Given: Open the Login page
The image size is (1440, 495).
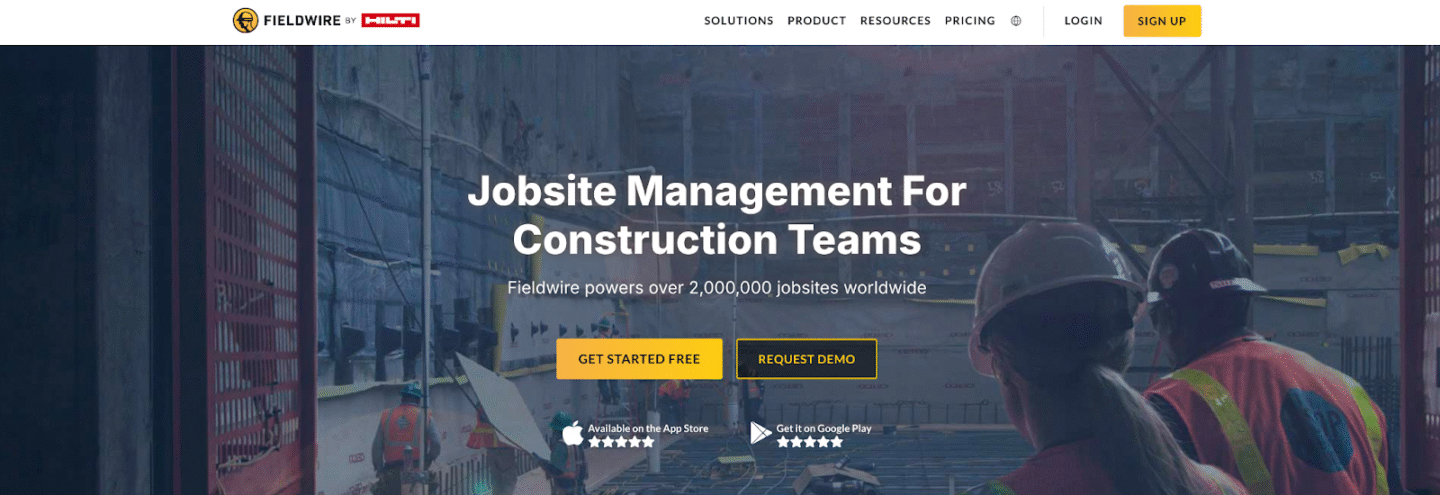Looking at the screenshot, I should pyautogui.click(x=1083, y=21).
